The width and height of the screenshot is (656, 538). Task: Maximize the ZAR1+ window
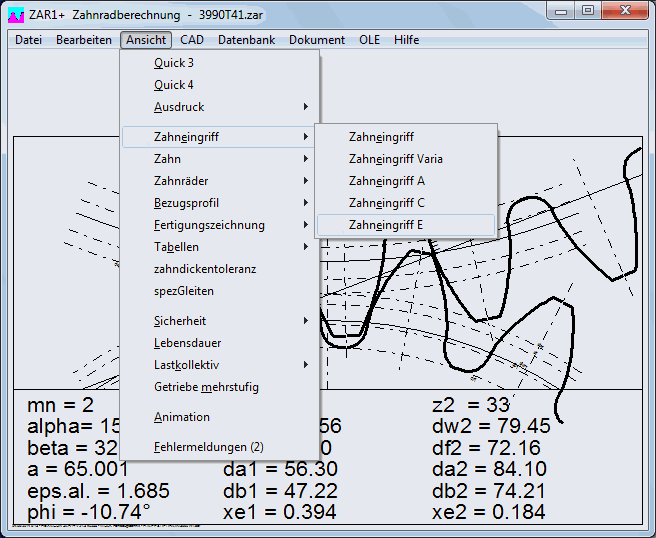[588, 10]
